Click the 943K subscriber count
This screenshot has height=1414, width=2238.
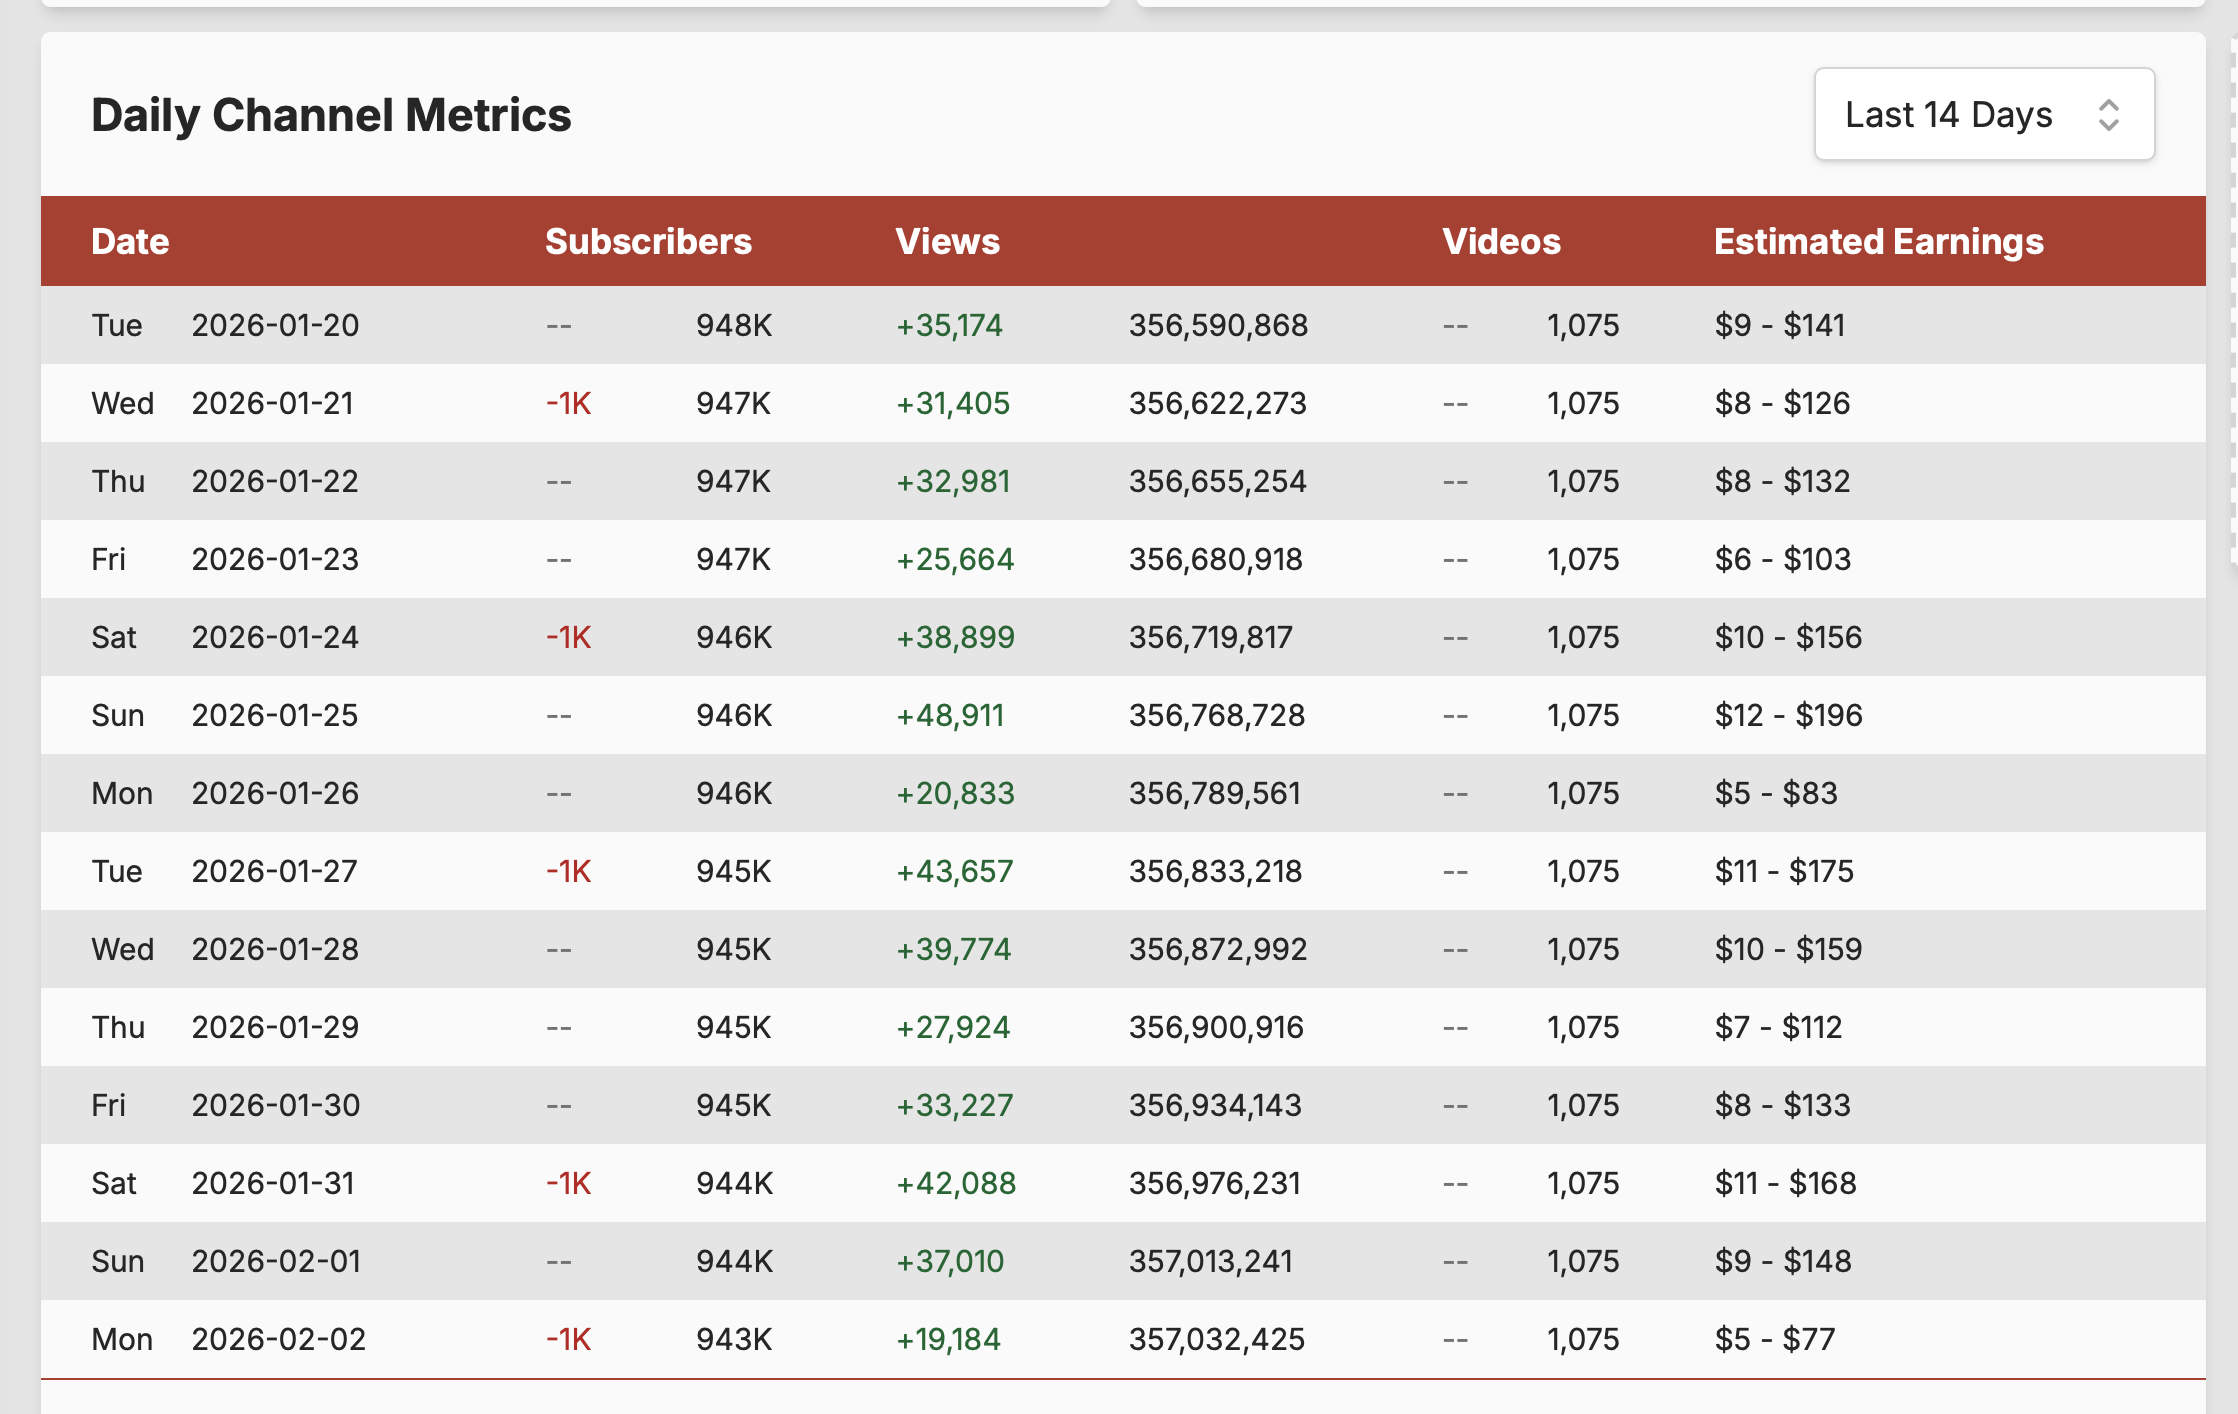click(734, 1339)
